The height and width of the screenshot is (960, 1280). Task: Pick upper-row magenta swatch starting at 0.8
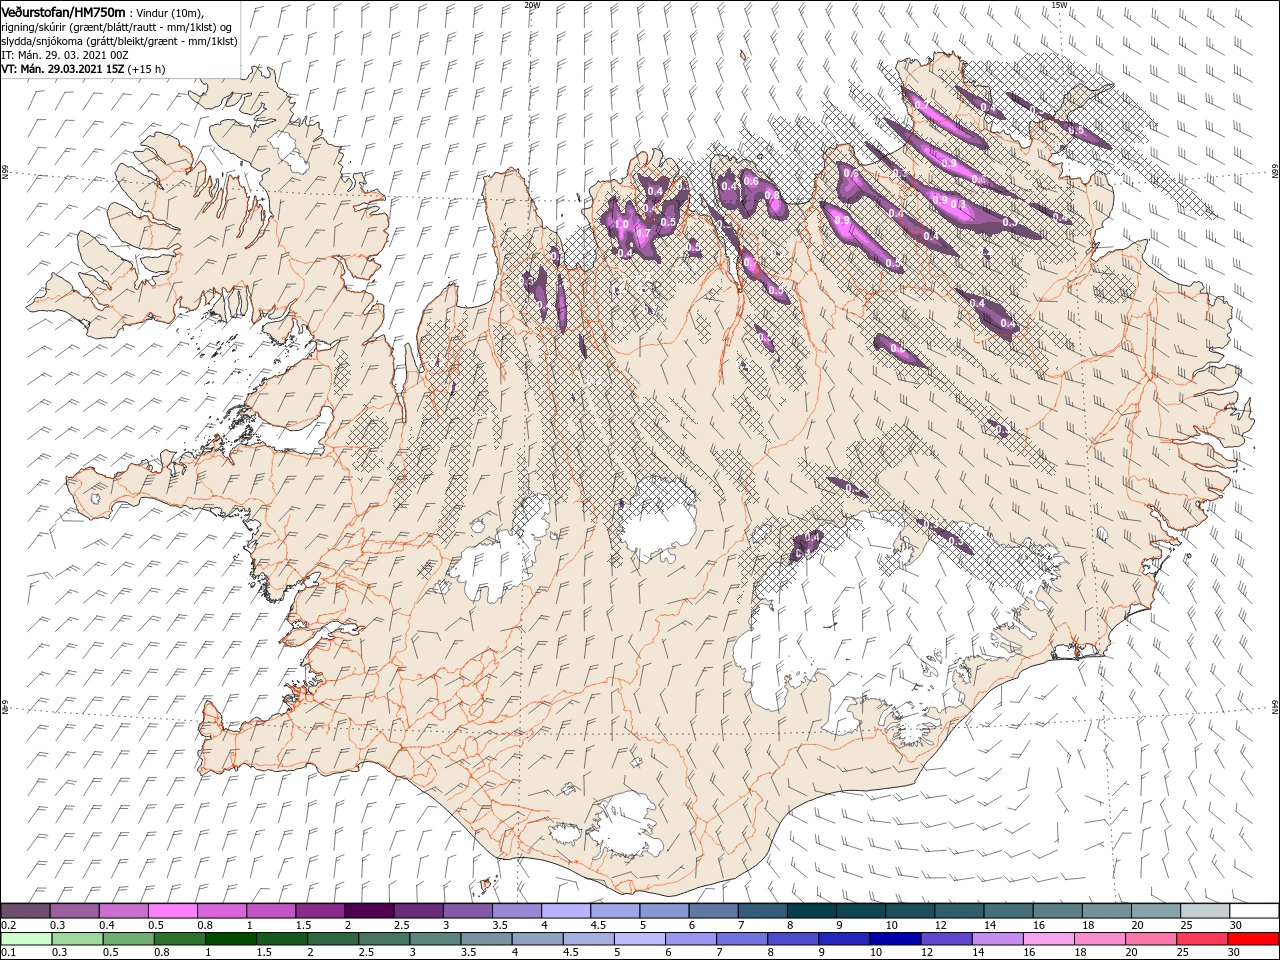(x=221, y=911)
